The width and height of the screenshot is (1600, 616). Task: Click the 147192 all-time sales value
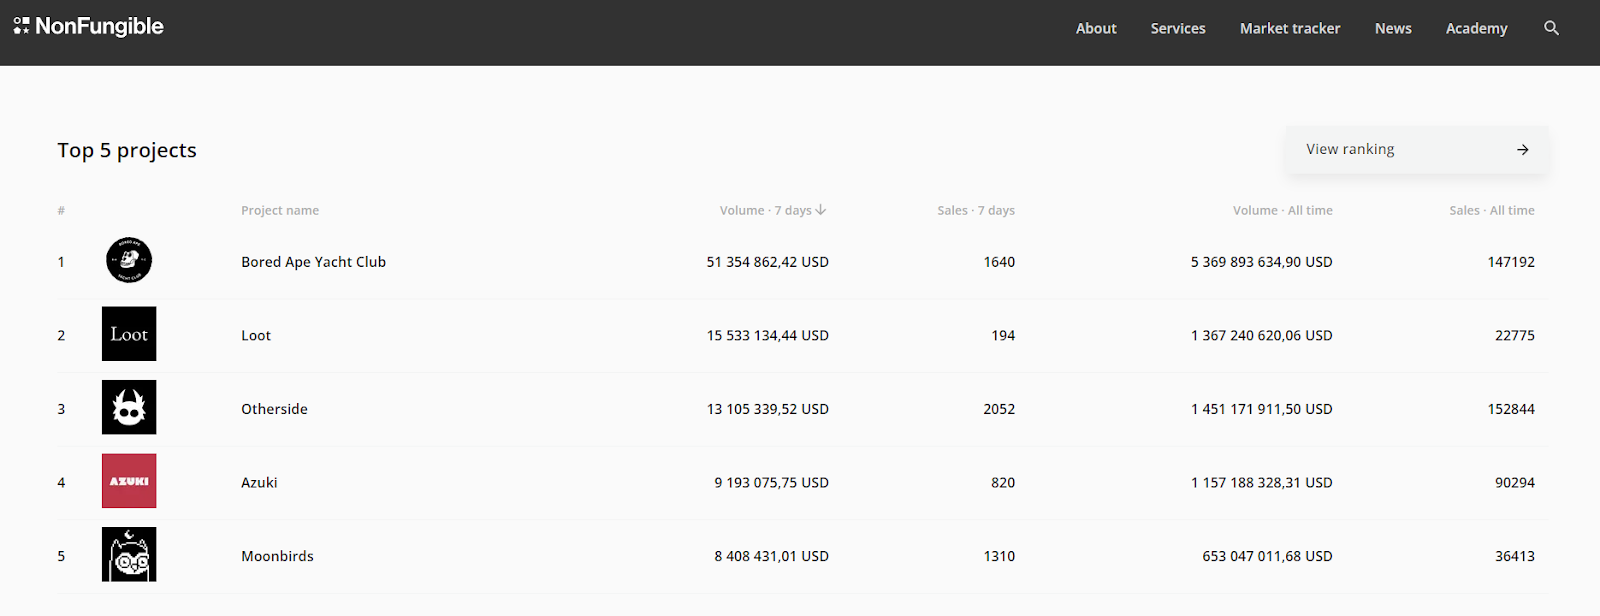pos(1511,262)
